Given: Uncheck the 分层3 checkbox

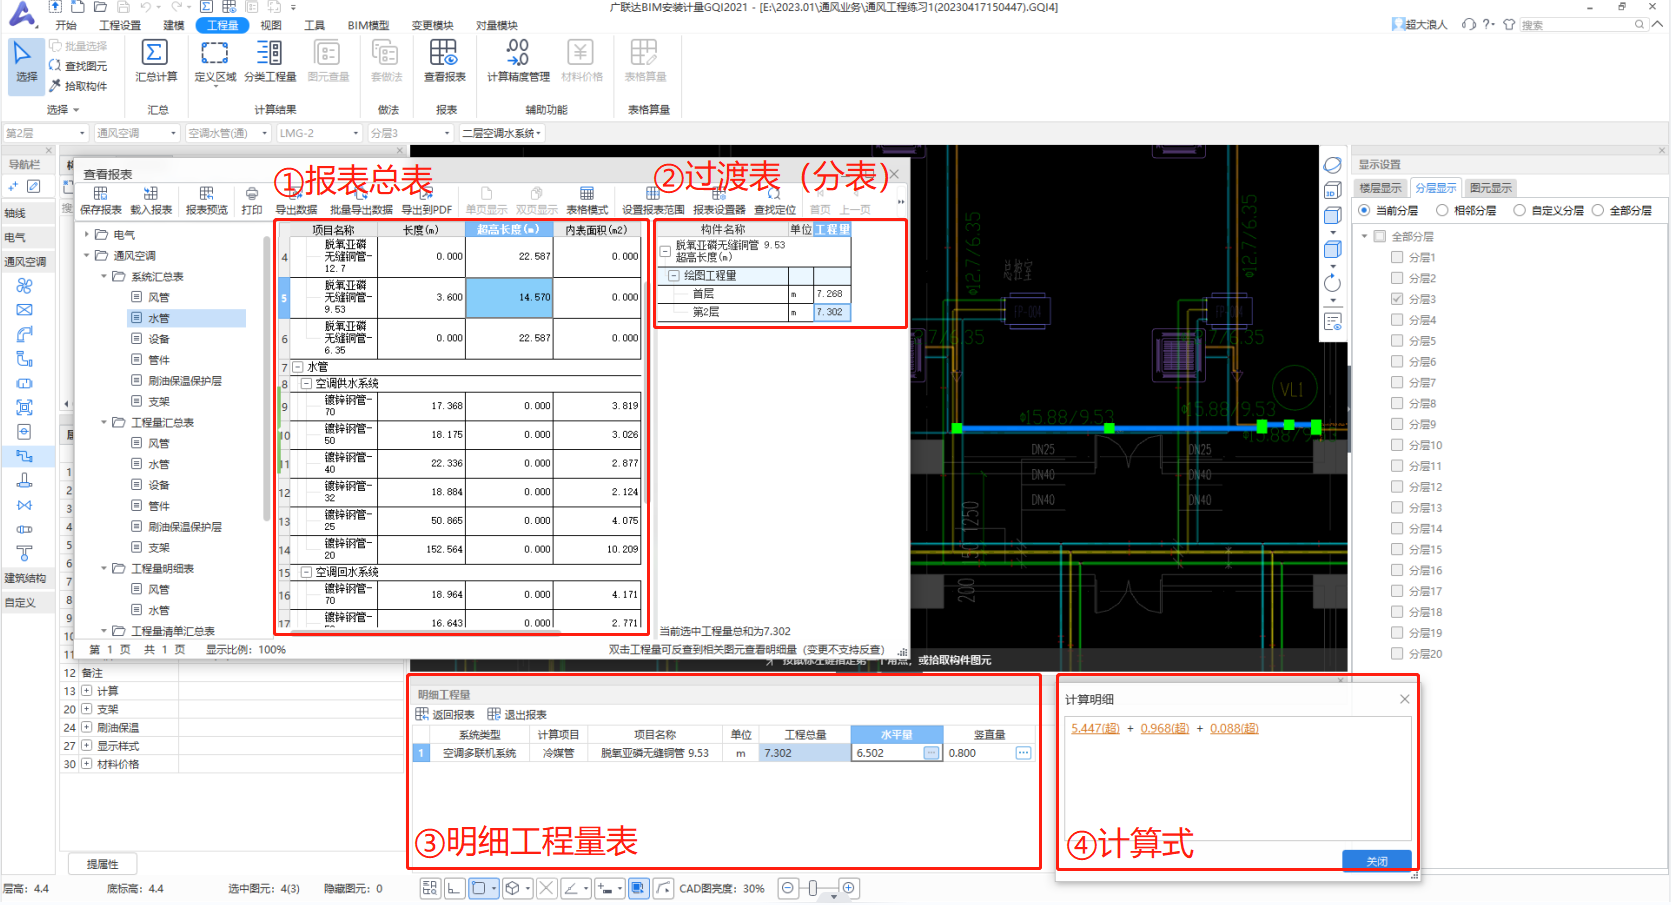Looking at the screenshot, I should point(1397,299).
